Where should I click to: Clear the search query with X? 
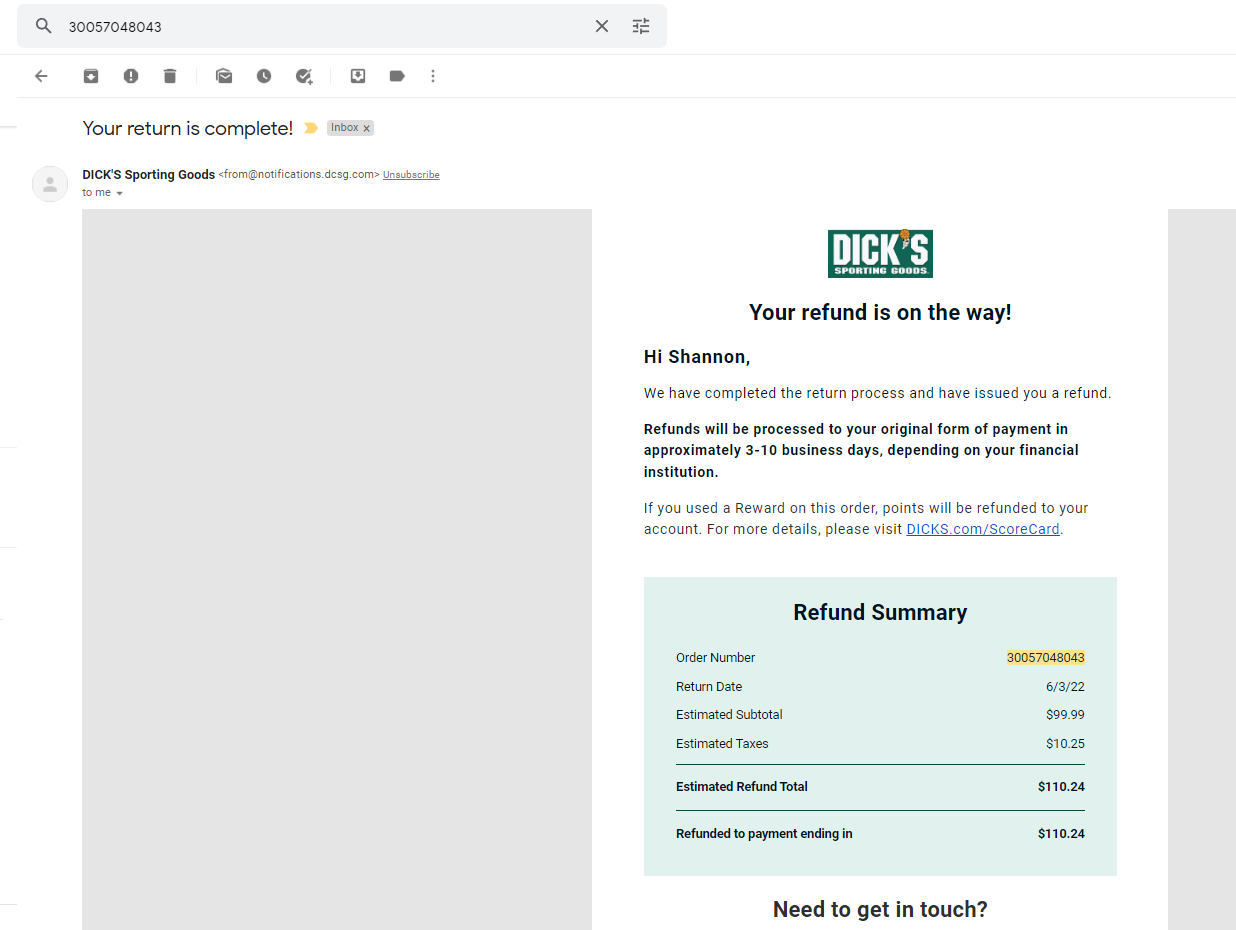point(602,26)
